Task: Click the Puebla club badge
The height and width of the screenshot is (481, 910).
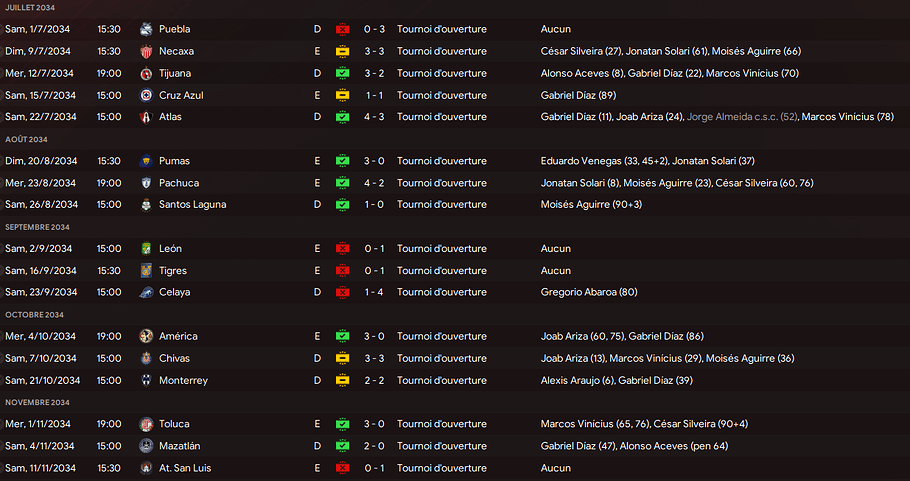Action: coord(146,29)
